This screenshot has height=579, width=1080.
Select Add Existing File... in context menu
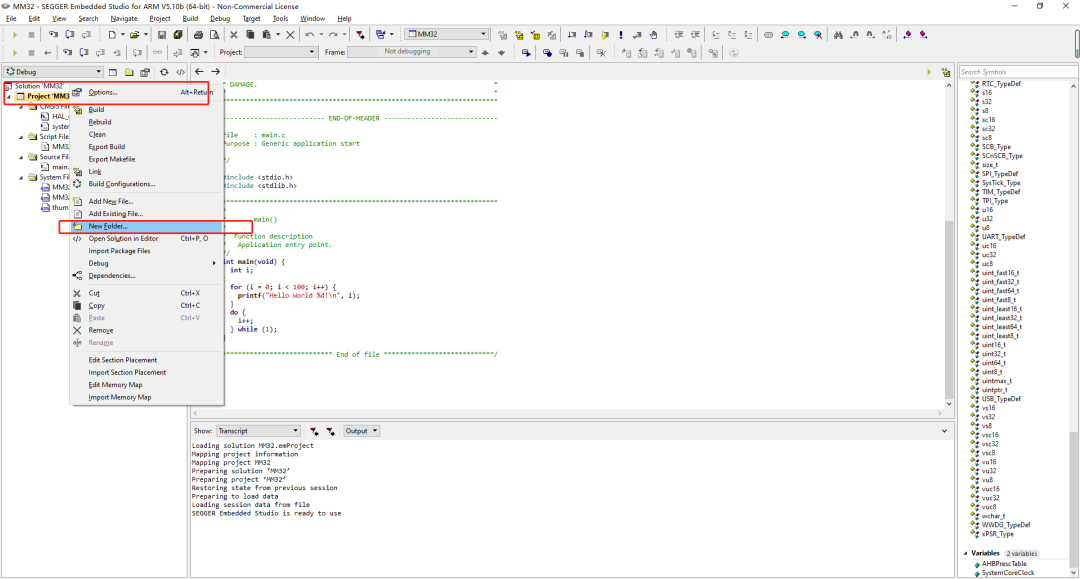pos(147,214)
